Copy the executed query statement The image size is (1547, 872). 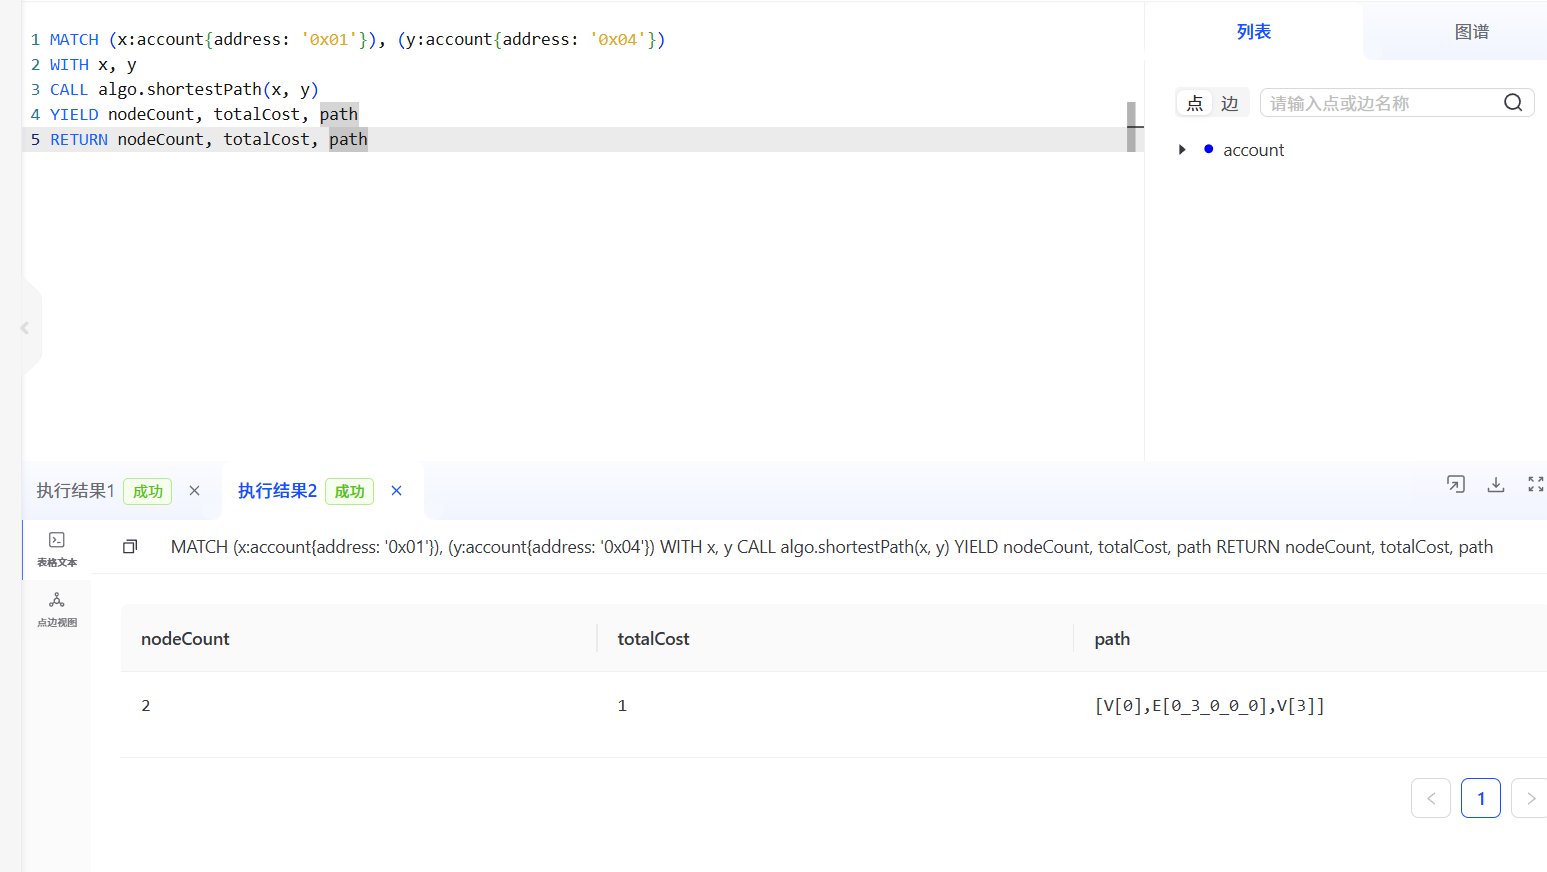pyautogui.click(x=130, y=547)
